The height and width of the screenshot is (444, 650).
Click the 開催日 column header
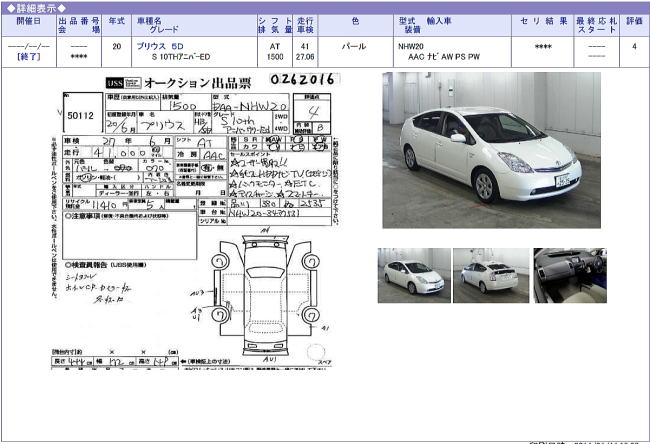pos(29,25)
